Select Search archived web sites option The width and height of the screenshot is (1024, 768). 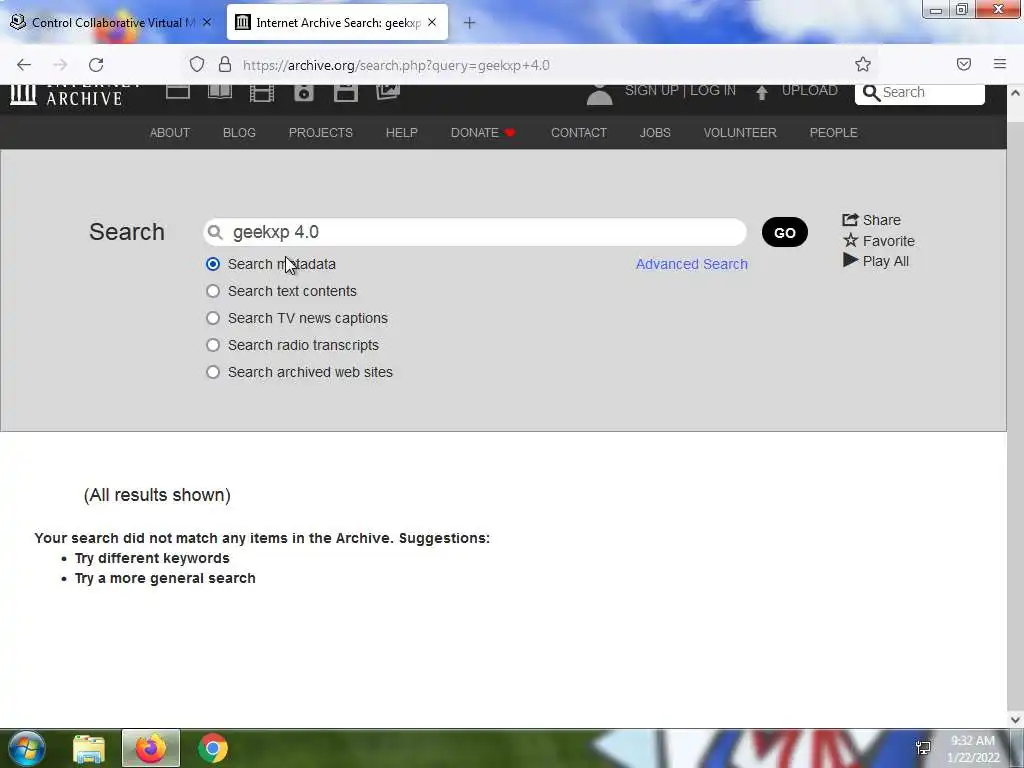pos(213,372)
